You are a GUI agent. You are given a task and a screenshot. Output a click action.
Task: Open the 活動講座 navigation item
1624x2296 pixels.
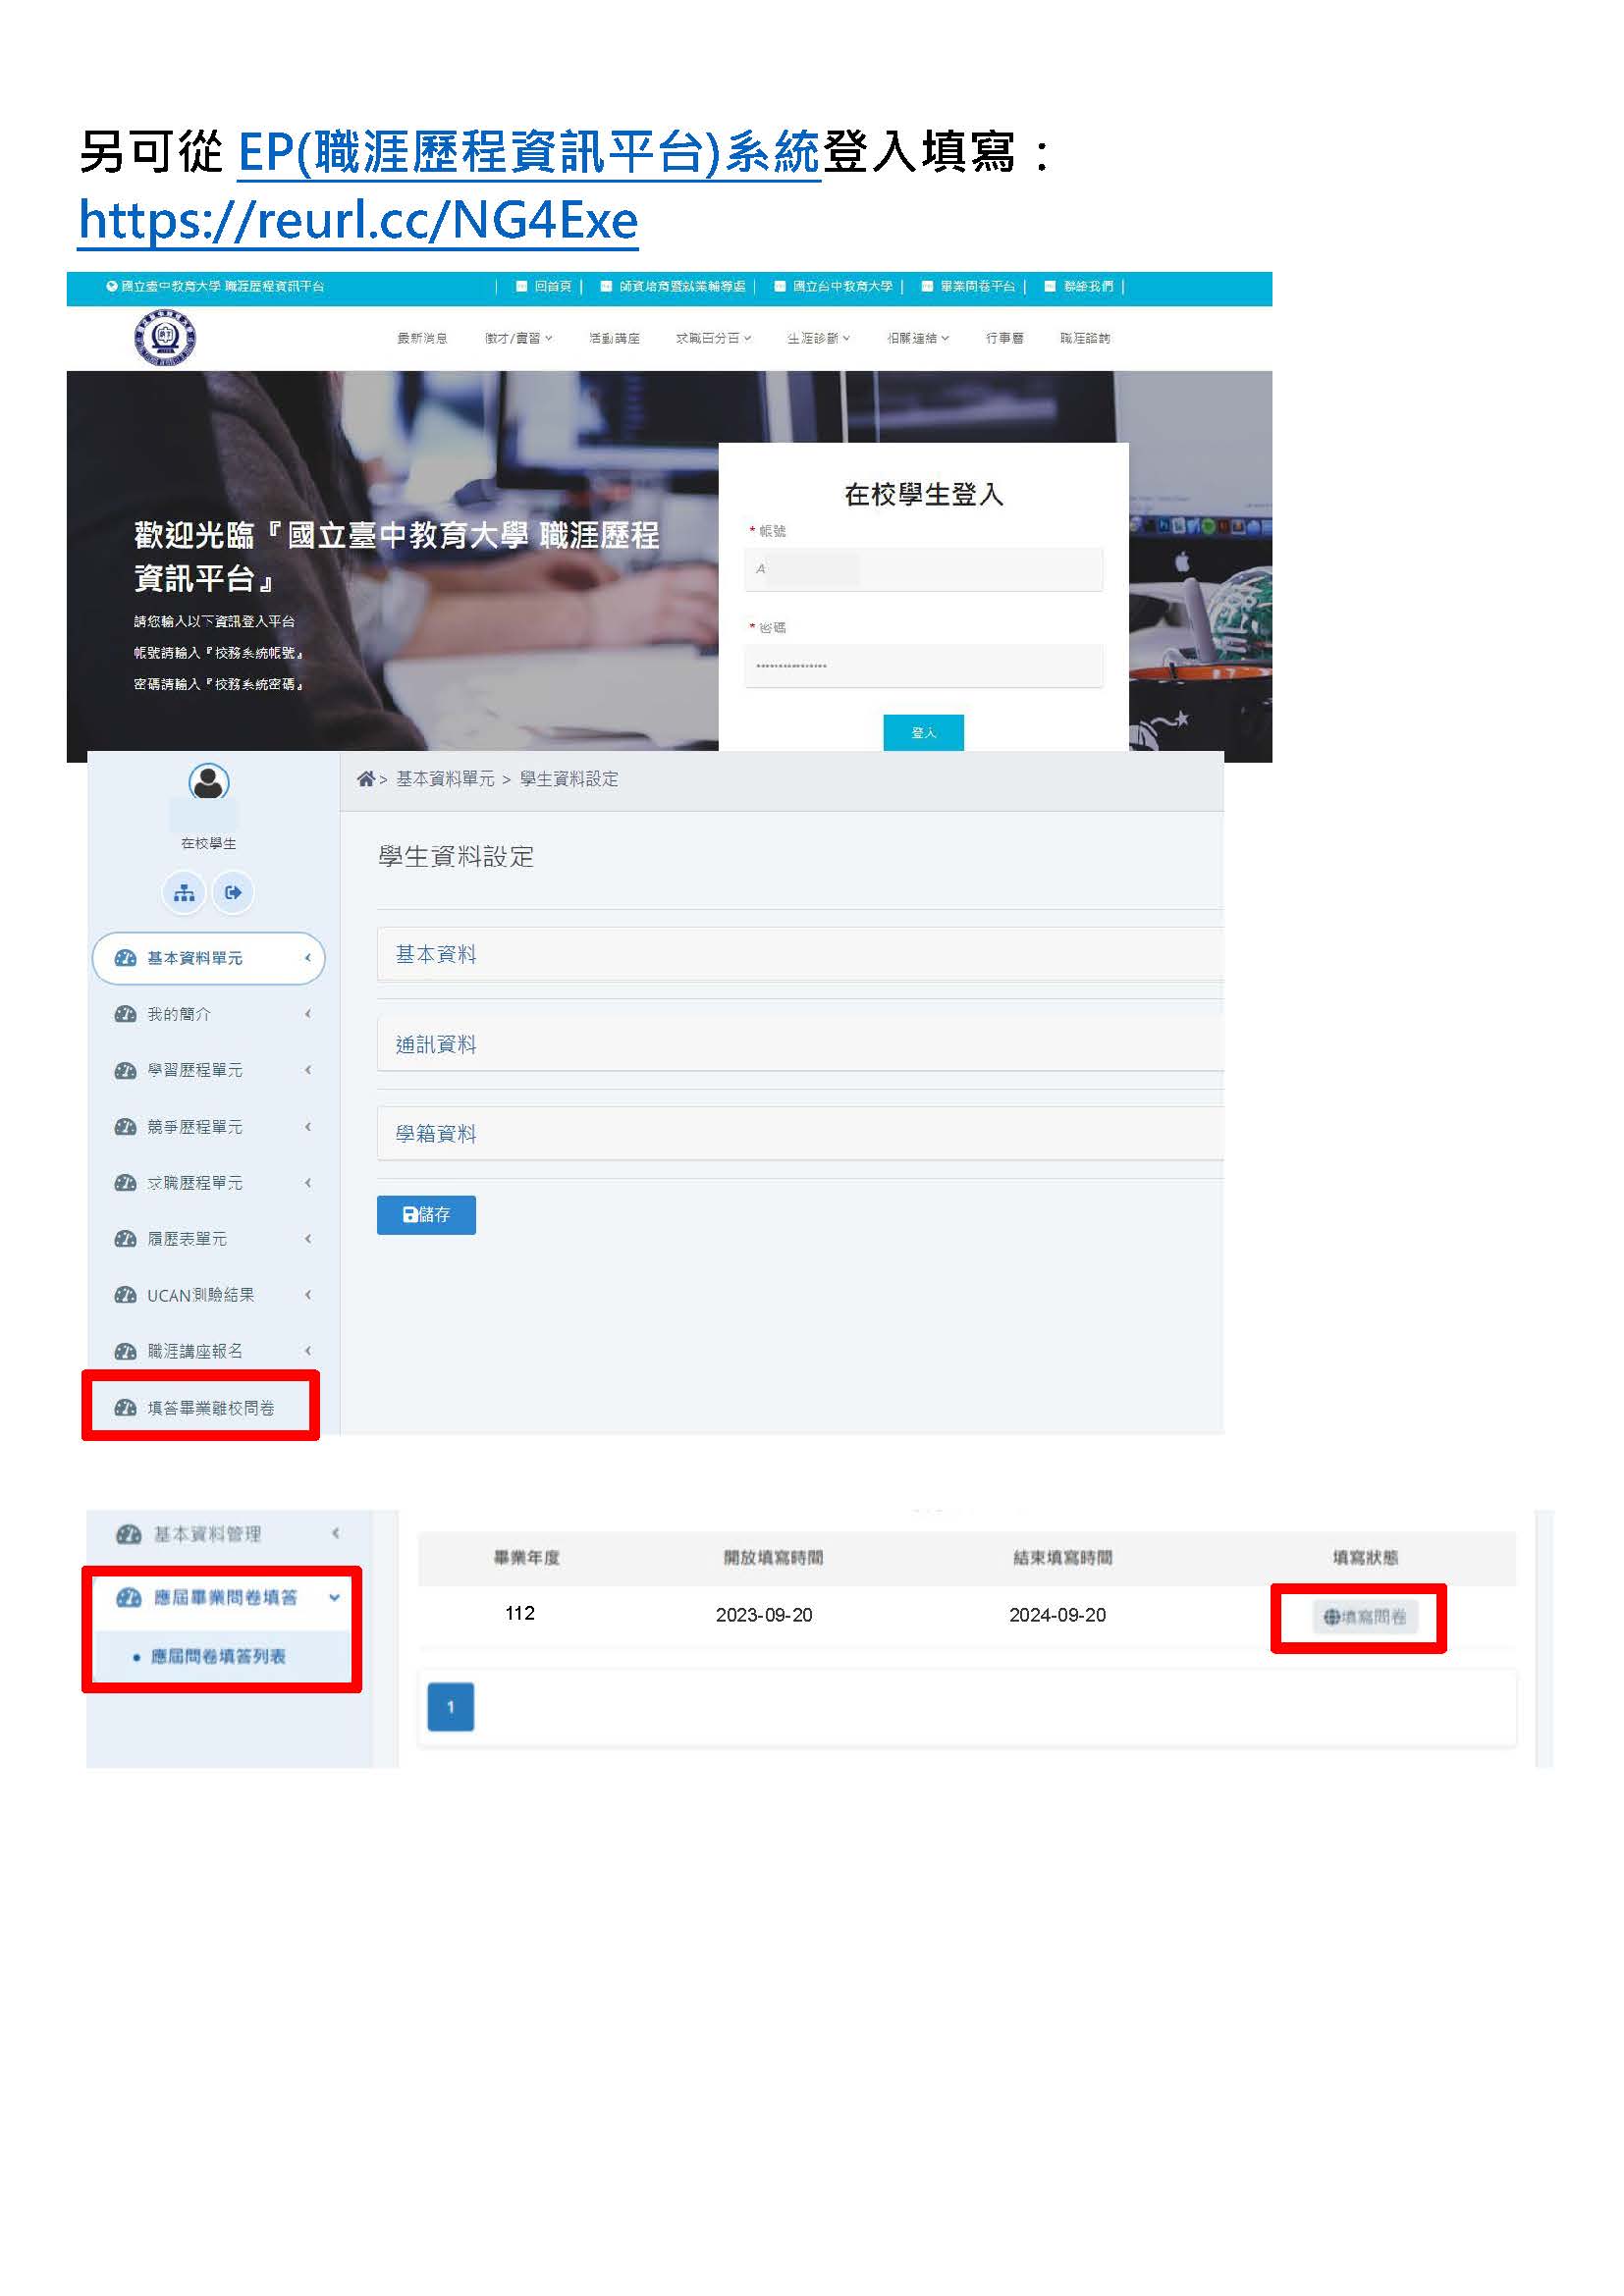(614, 338)
